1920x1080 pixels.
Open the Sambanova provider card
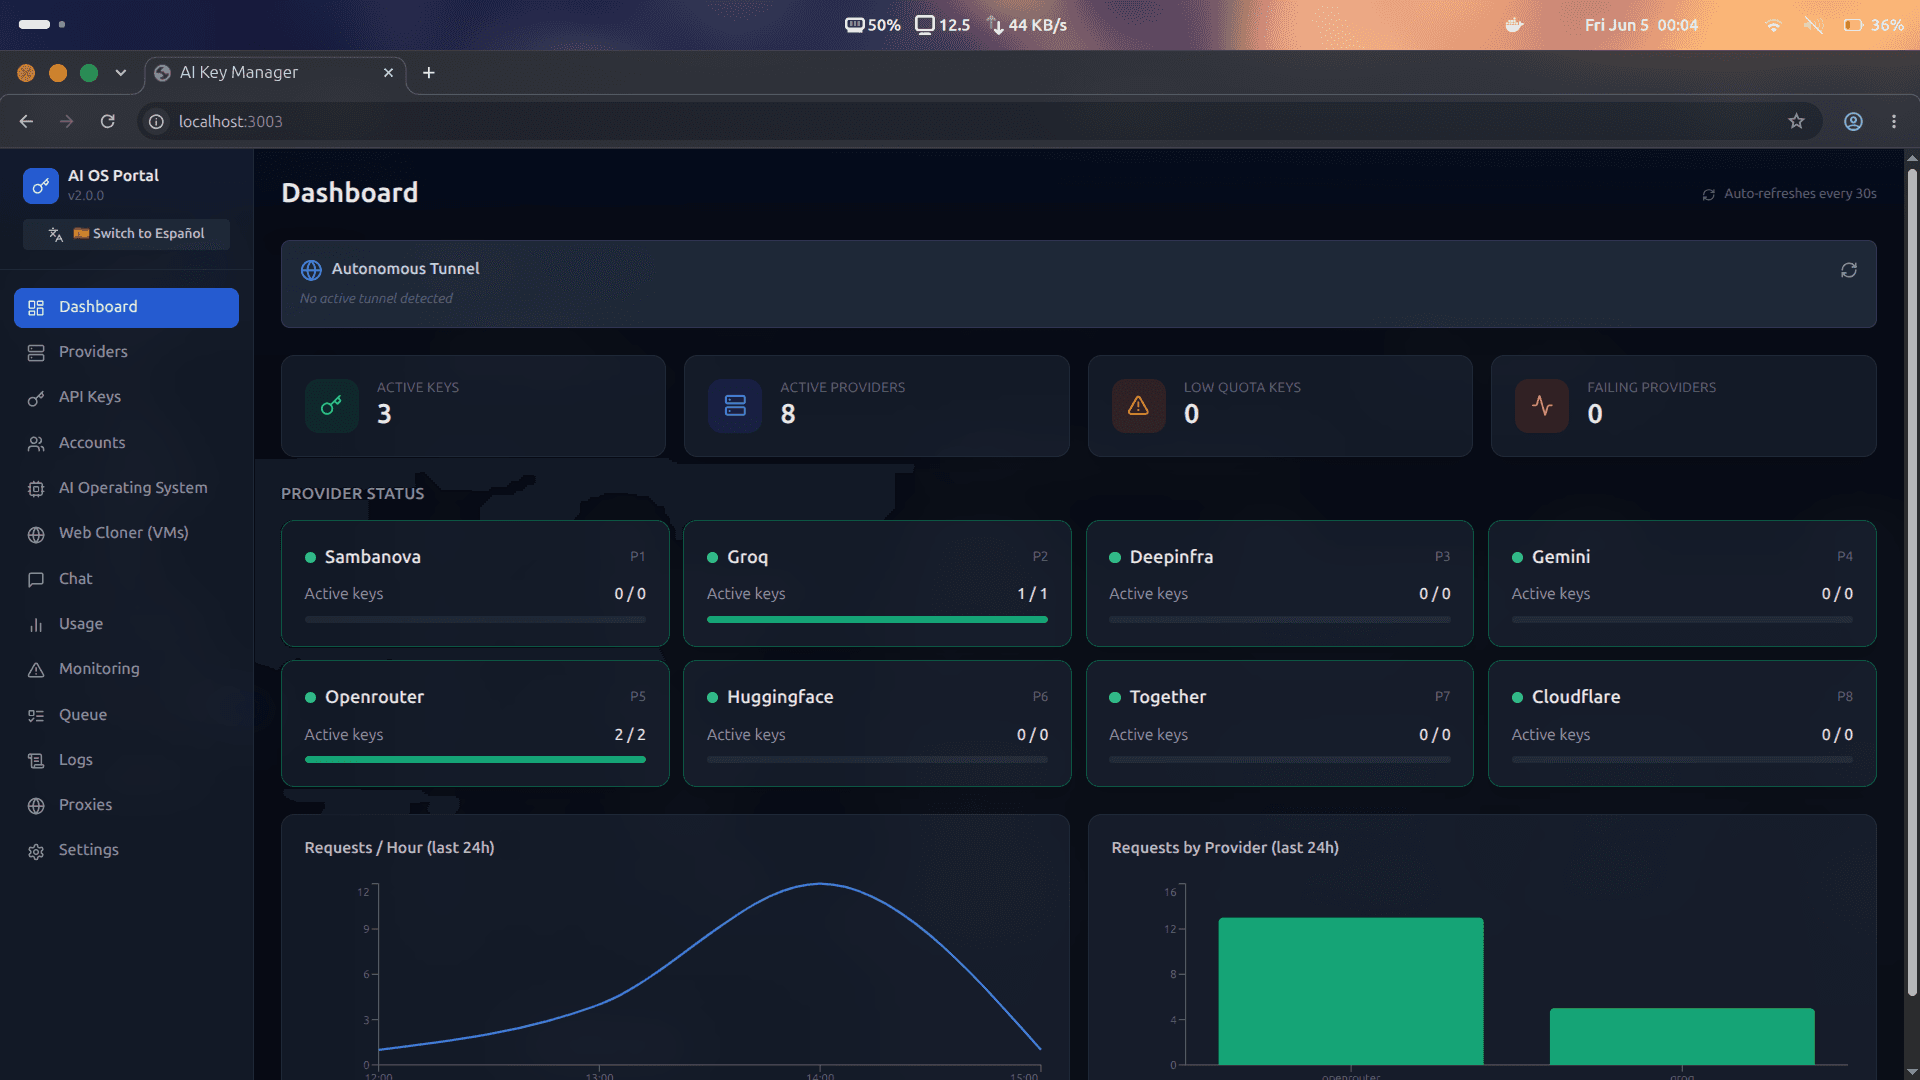(475, 583)
